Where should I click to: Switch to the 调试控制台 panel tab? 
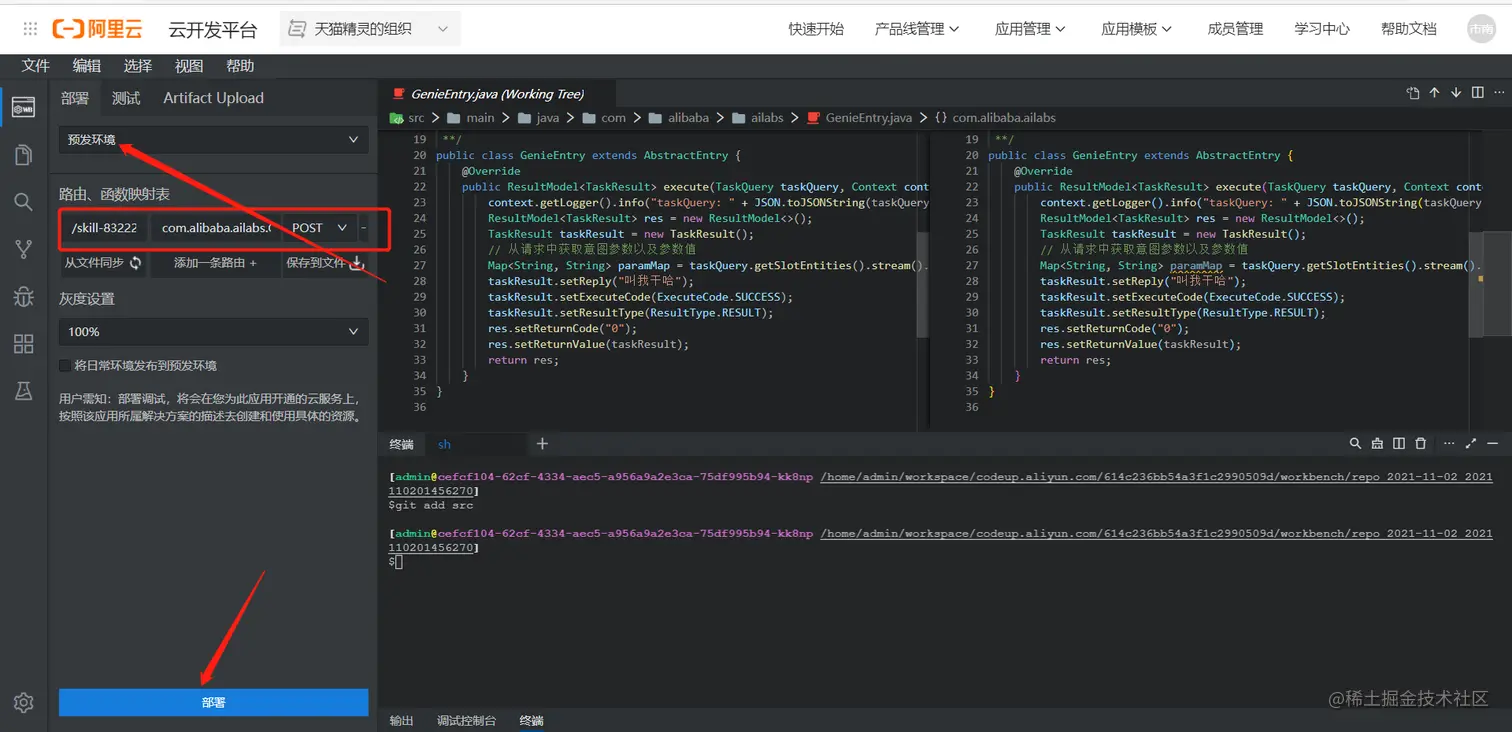point(466,720)
